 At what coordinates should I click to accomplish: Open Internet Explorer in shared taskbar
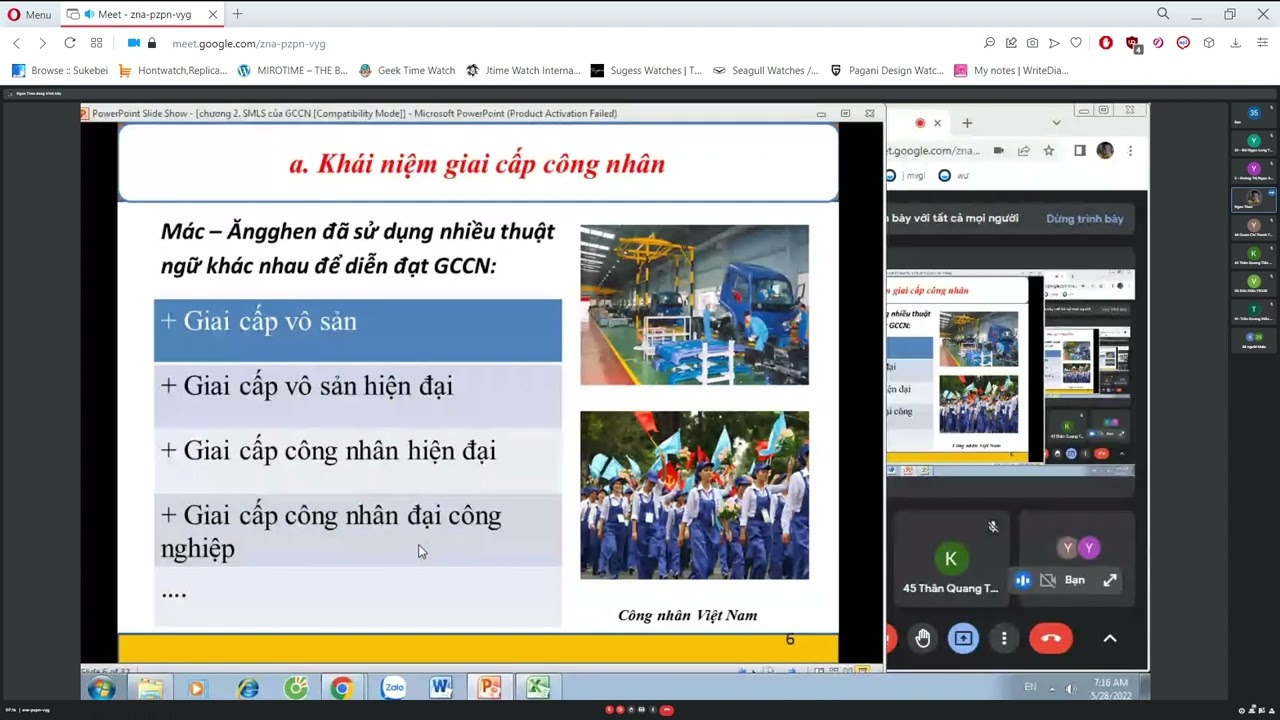click(x=247, y=688)
